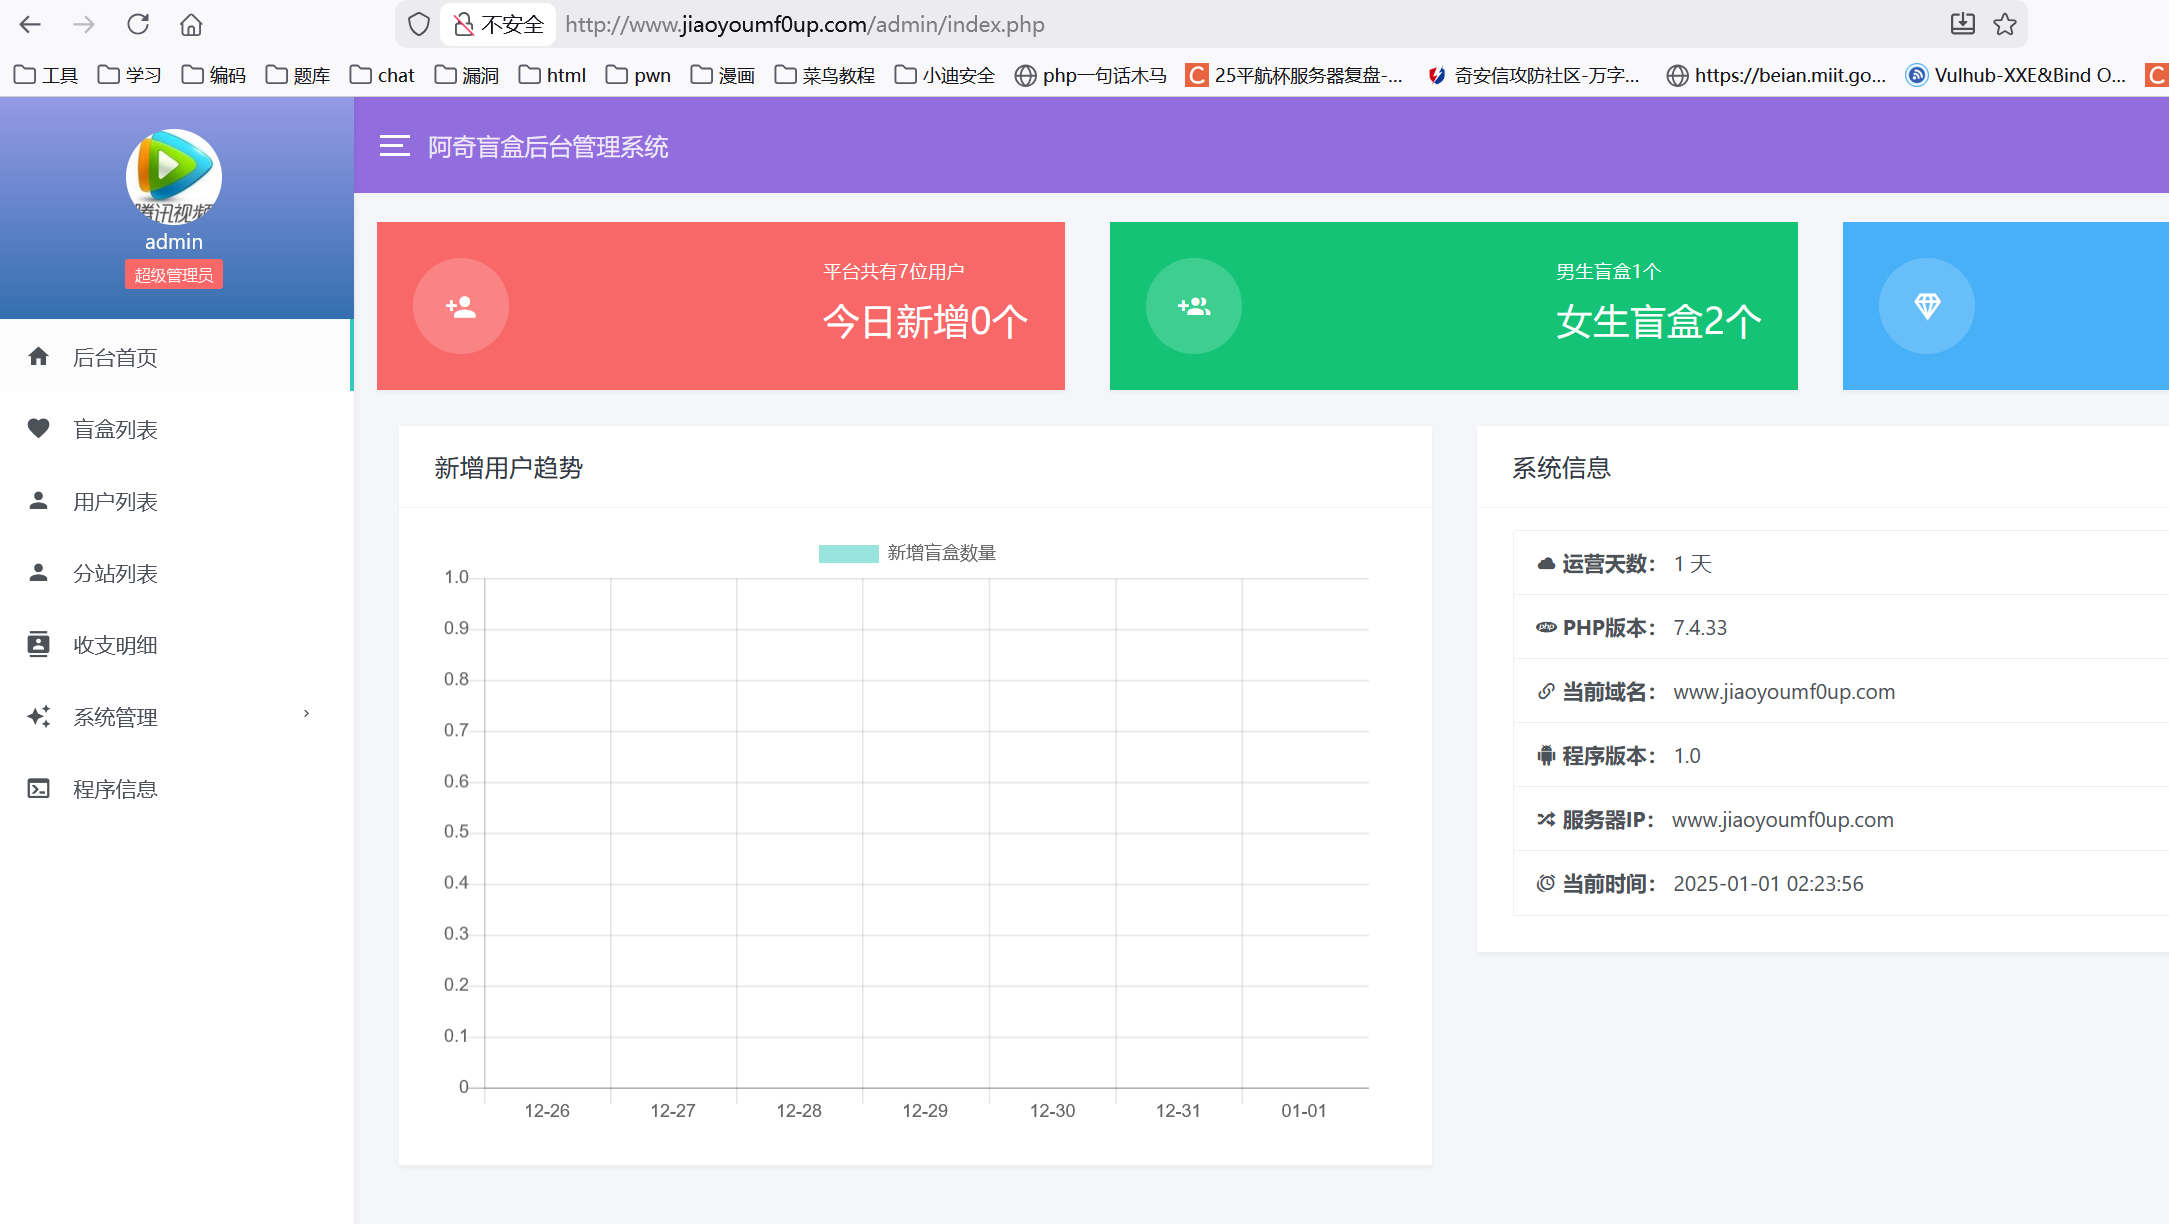The height and width of the screenshot is (1224, 2169).
Task: Open the chat bookmark folder
Action: [382, 75]
